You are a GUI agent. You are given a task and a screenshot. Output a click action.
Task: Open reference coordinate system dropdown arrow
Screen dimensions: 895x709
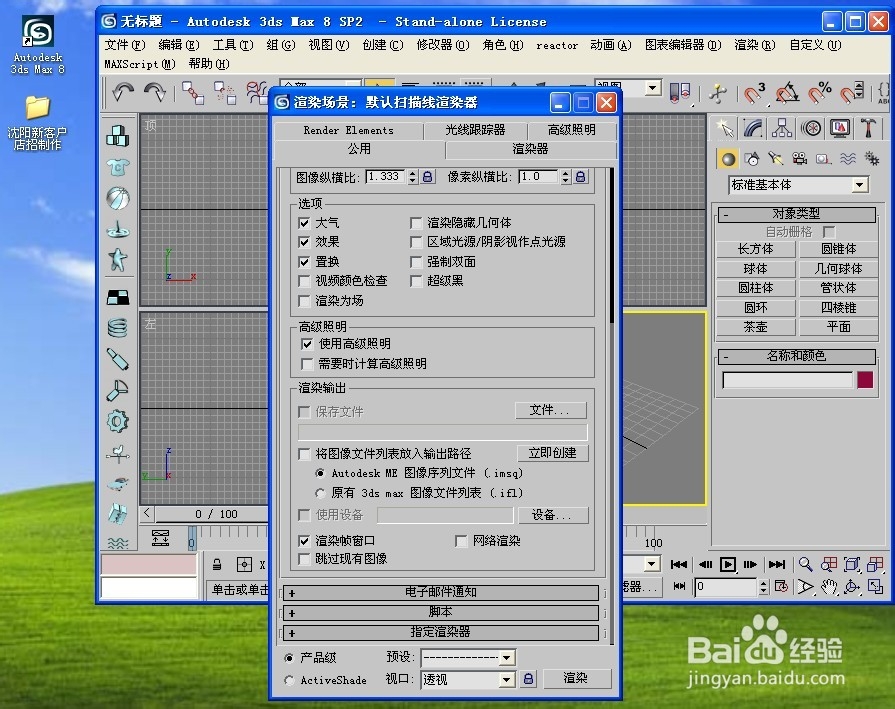pyautogui.click(x=653, y=87)
